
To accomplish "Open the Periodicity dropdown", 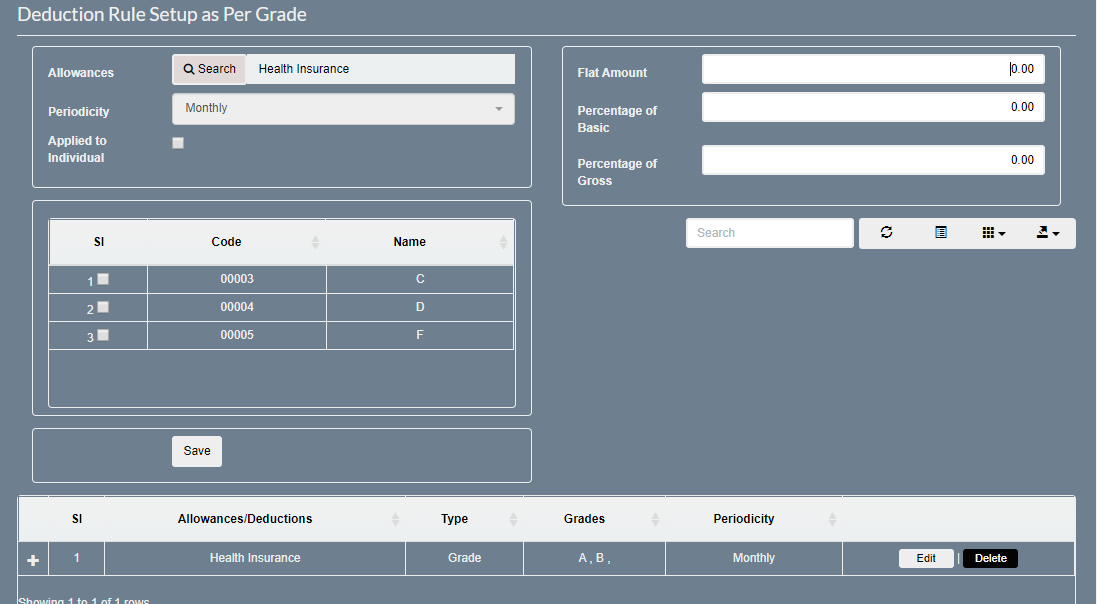I will [x=343, y=108].
